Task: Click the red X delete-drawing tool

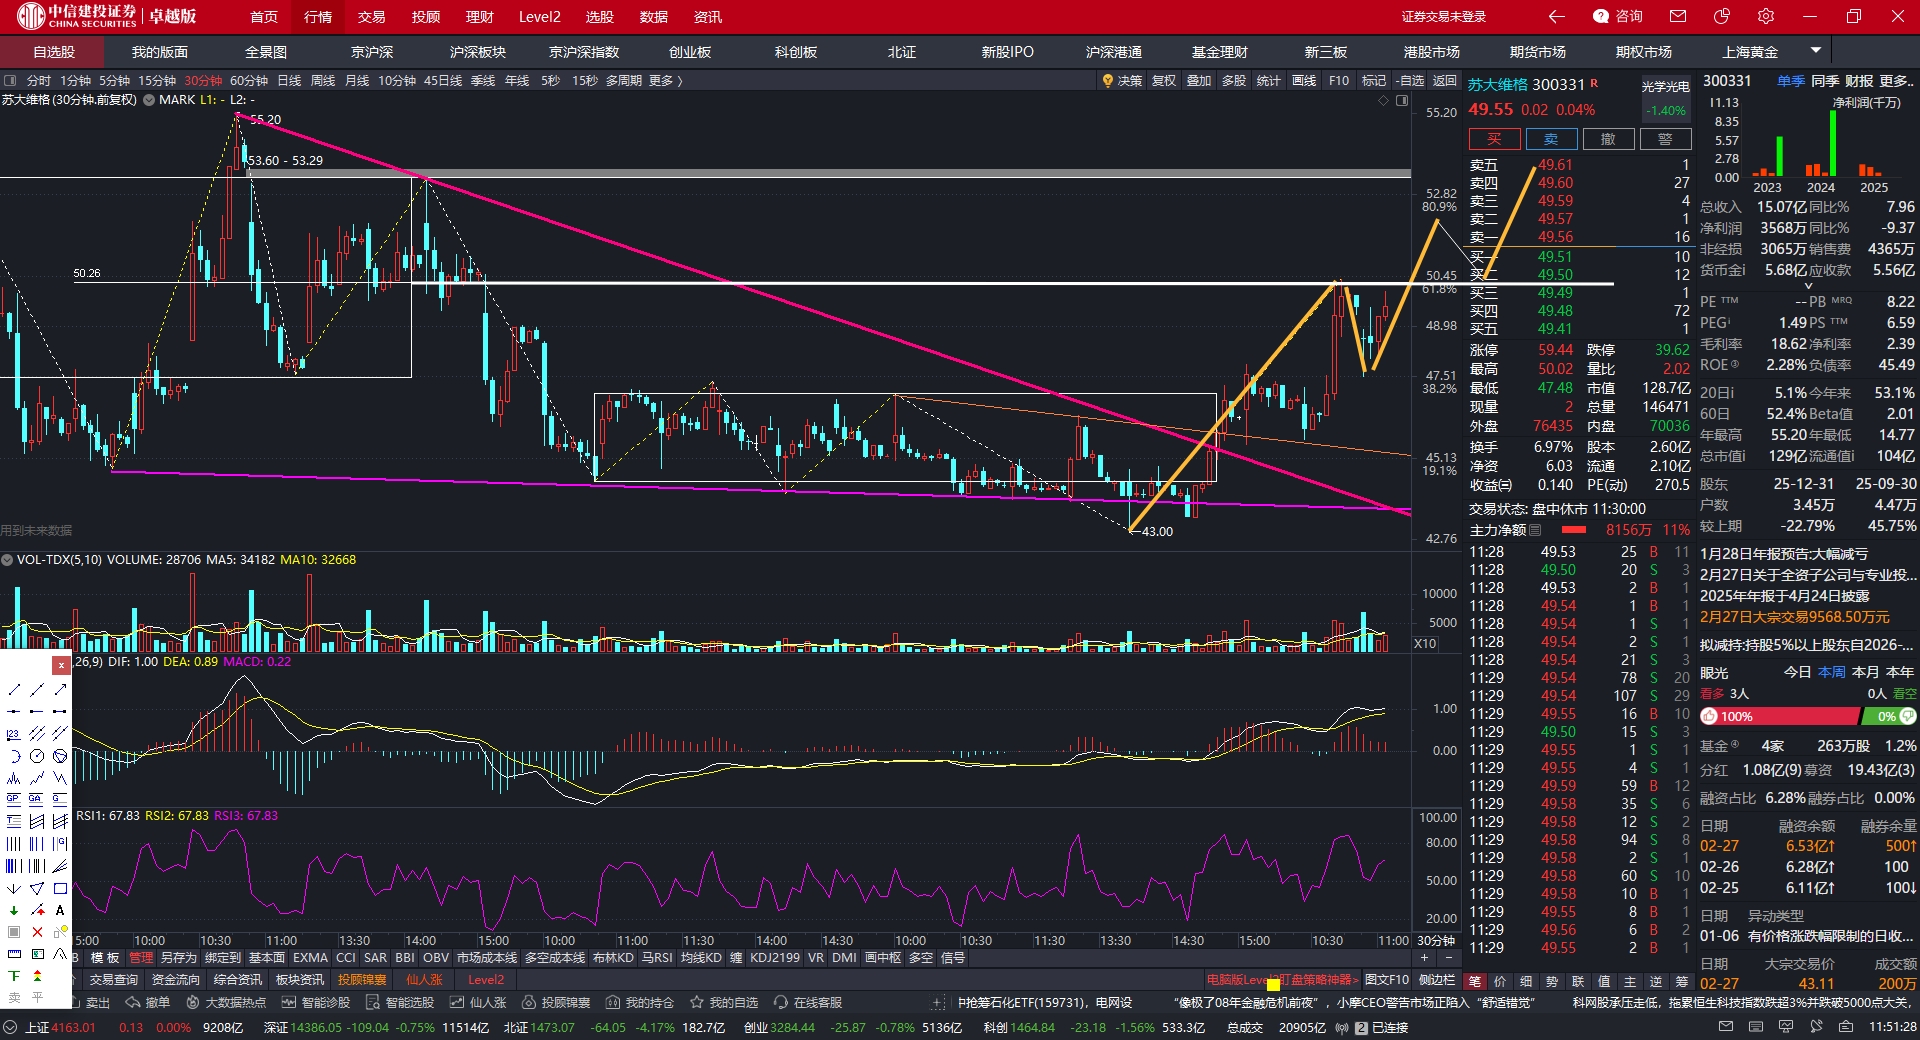Action: click(x=37, y=932)
